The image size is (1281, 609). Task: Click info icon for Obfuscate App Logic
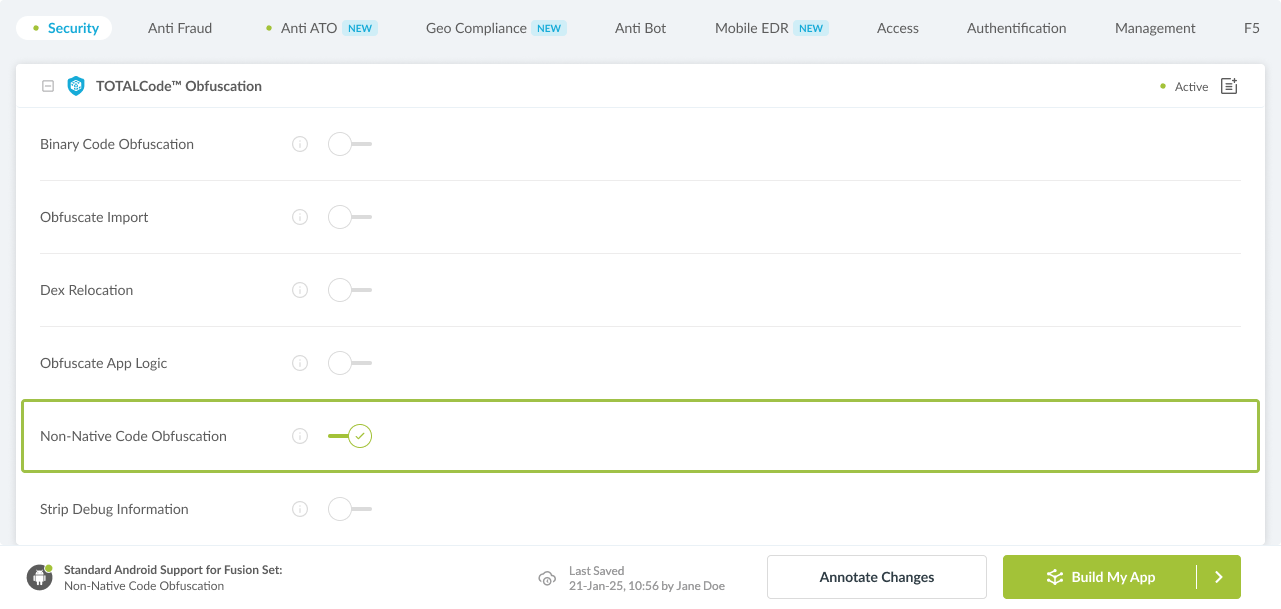click(x=300, y=363)
